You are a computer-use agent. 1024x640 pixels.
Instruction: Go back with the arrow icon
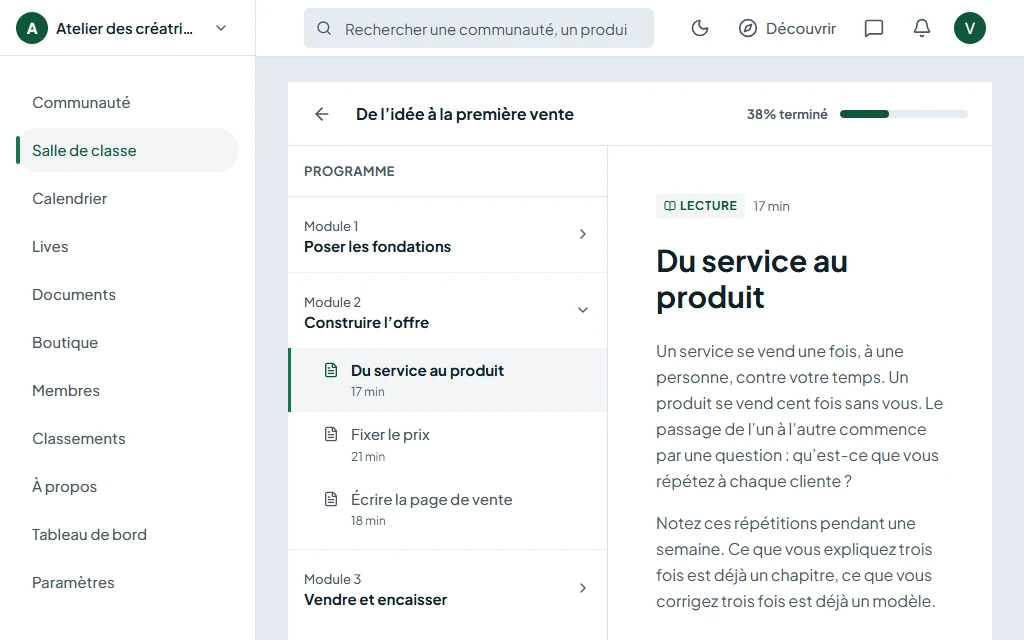[x=321, y=114]
